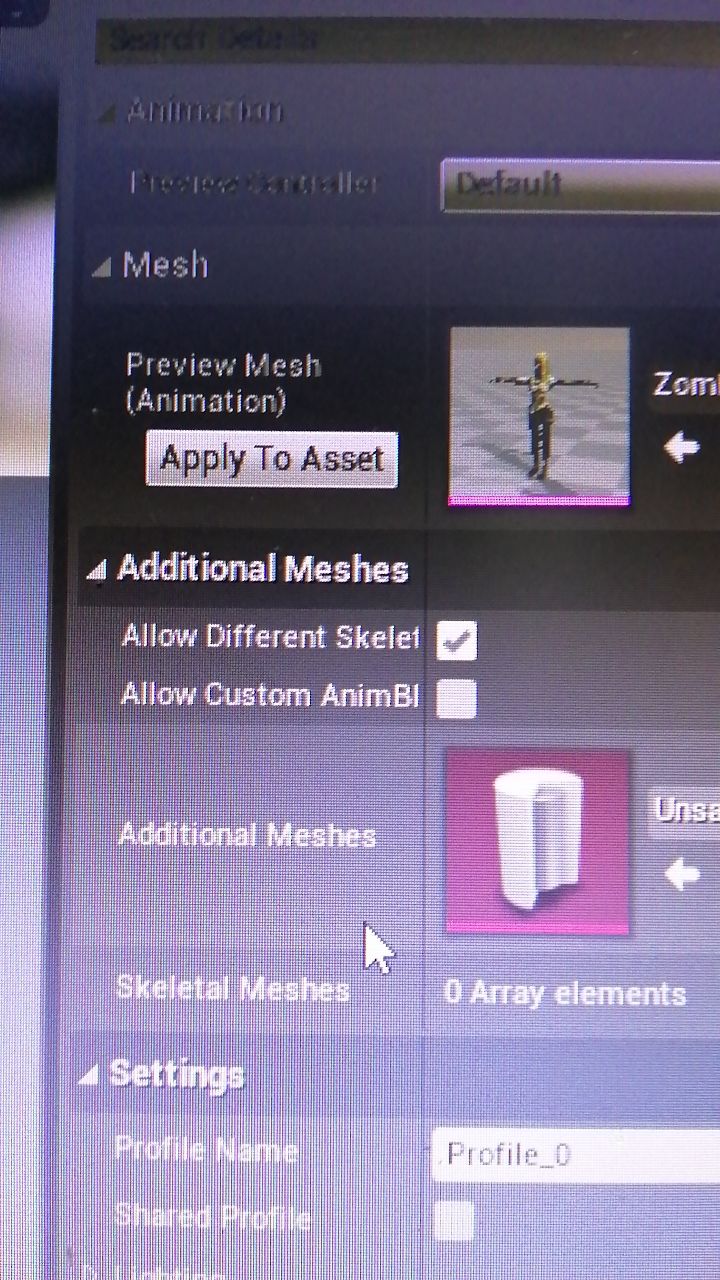Open the Zombie preview mesh asset dropdown

pyautogui.click(x=686, y=385)
